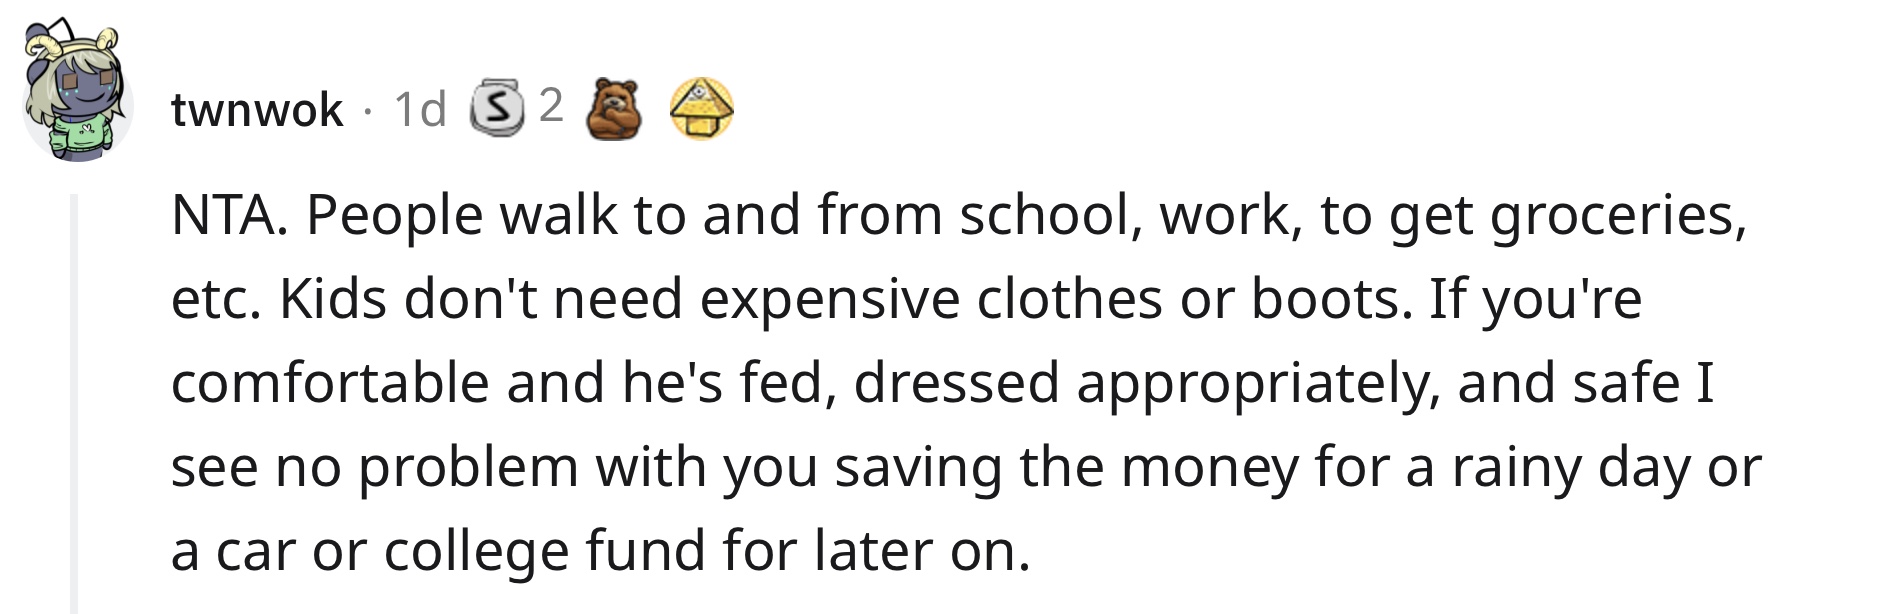This screenshot has height=614, width=1882.
Task: Open the twnwok username profile link
Action: [x=257, y=109]
